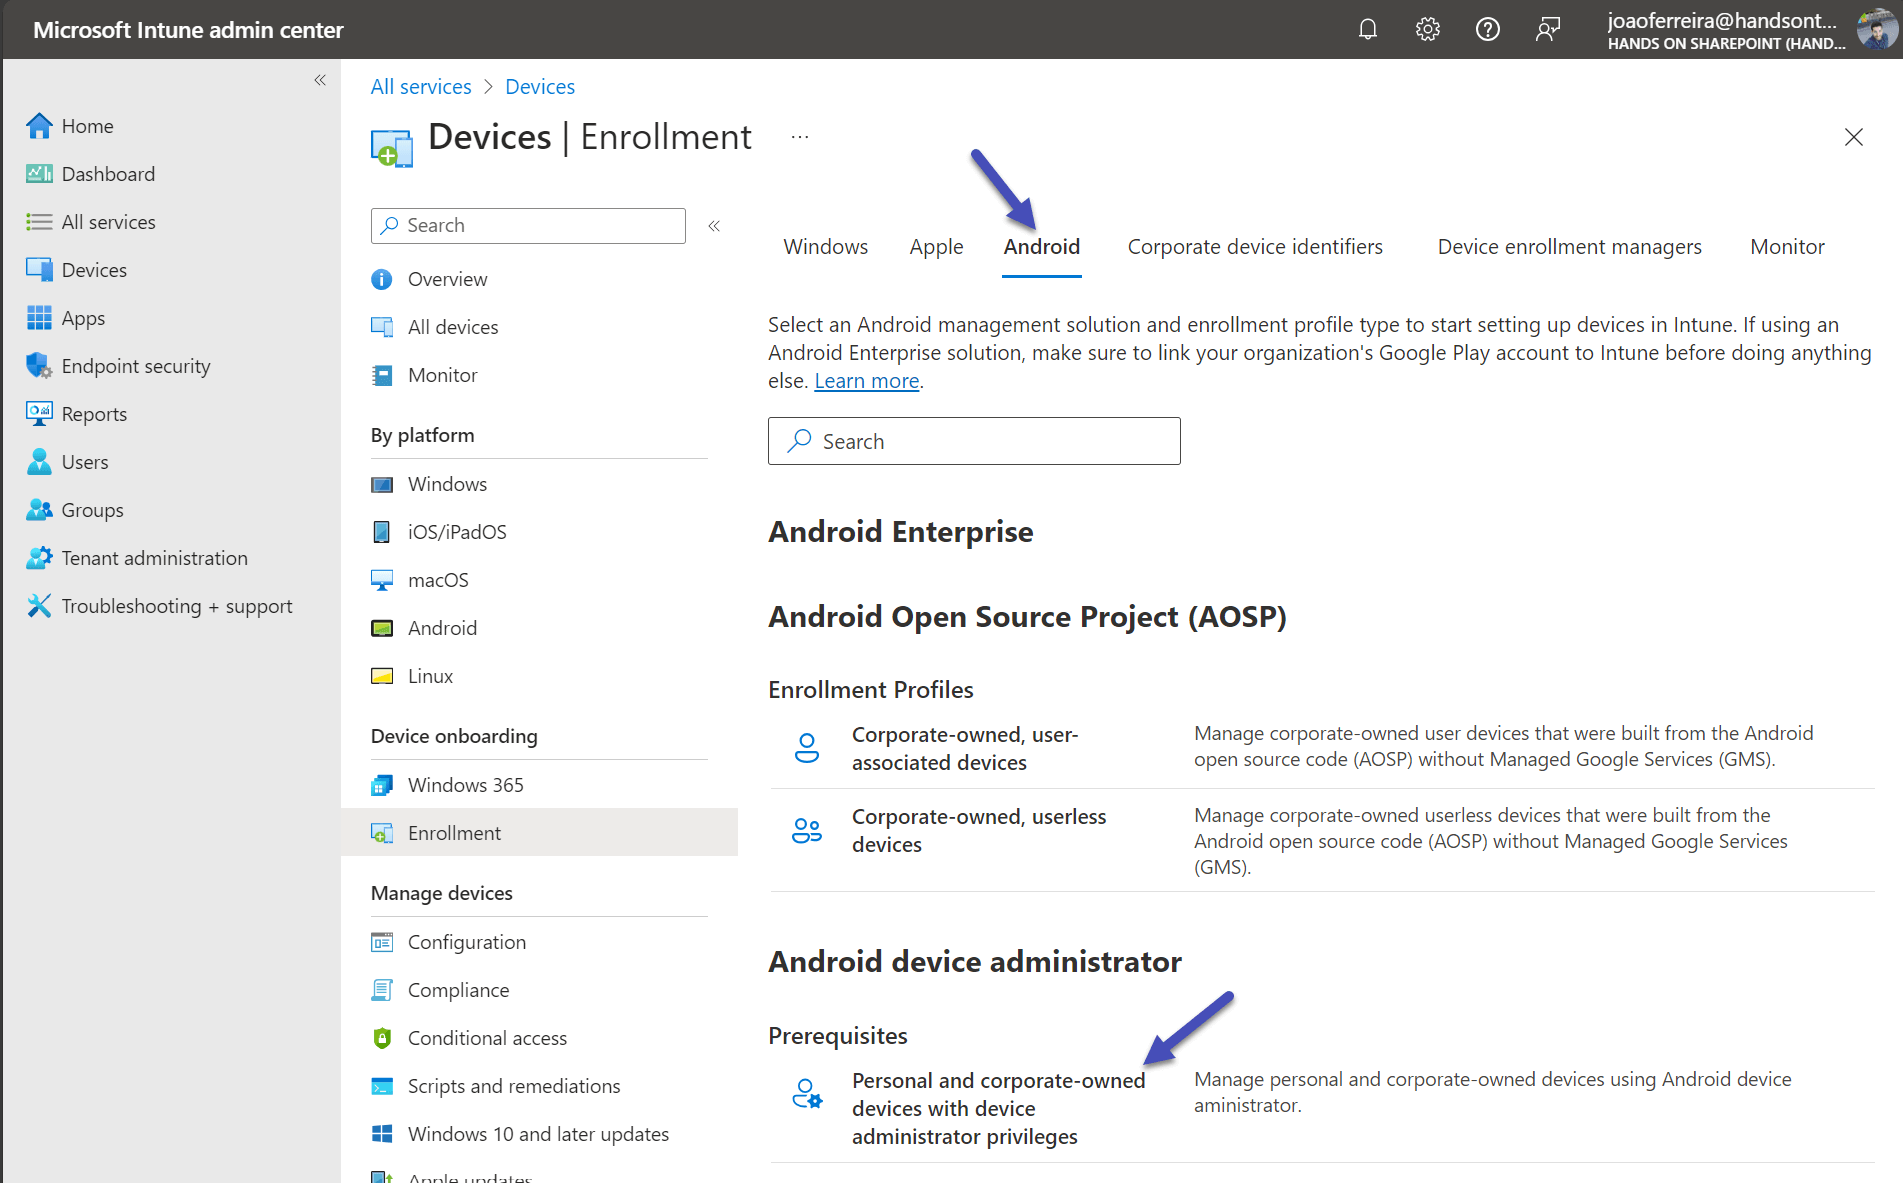Open Groups from the sidebar
The image size is (1903, 1183).
[x=91, y=509]
